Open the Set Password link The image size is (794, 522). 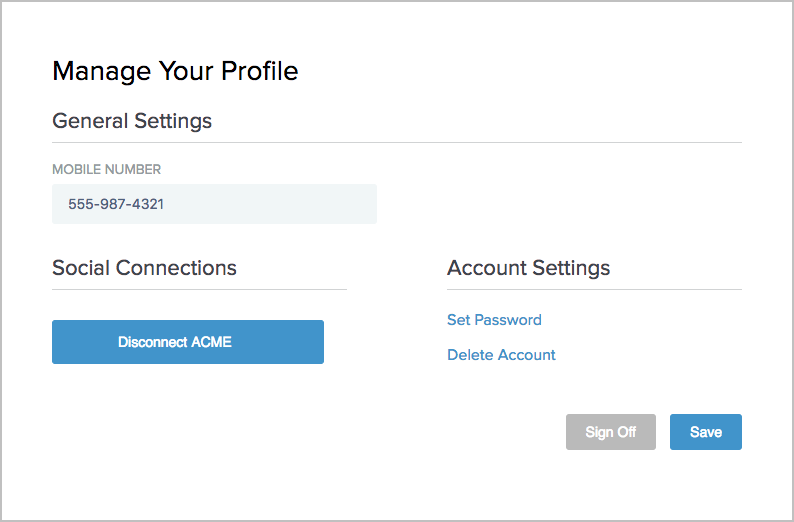(x=494, y=320)
